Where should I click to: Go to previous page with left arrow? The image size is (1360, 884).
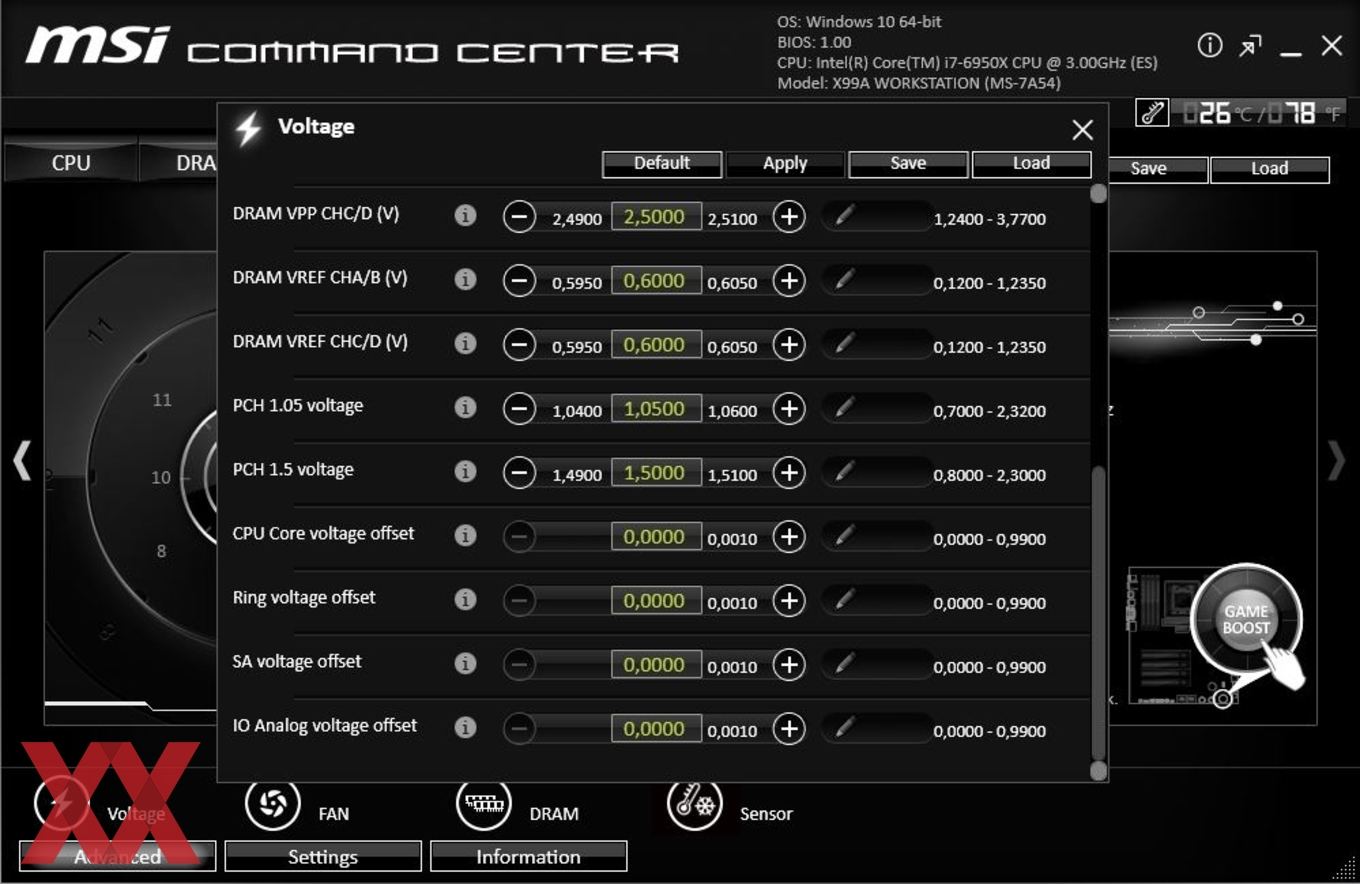22,461
